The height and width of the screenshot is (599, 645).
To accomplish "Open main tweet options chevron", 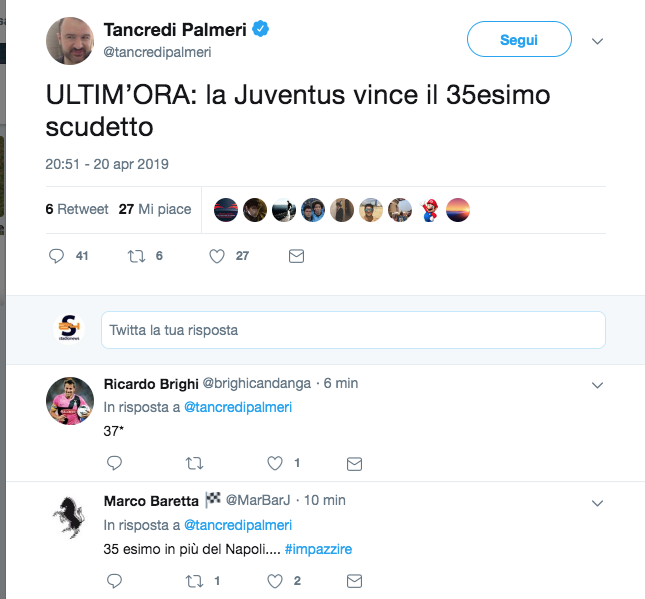I will [x=598, y=41].
